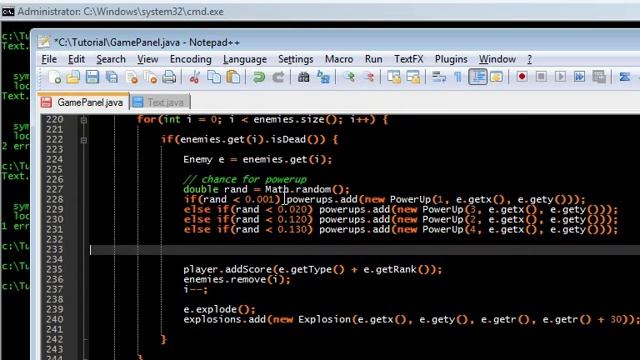The height and width of the screenshot is (360, 640).
Task: Open the TextFX menu
Action: coord(409,59)
